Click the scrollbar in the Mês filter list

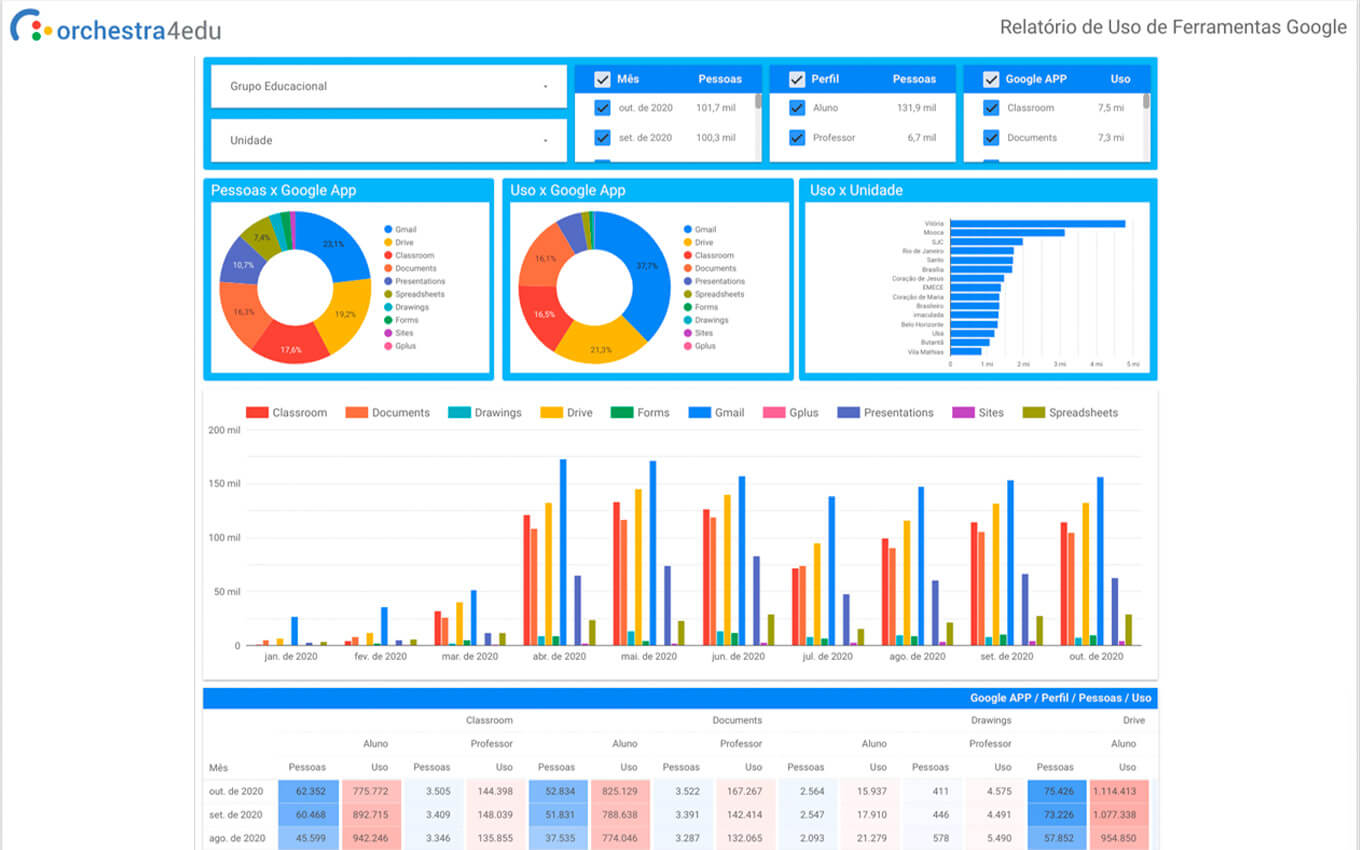(758, 101)
